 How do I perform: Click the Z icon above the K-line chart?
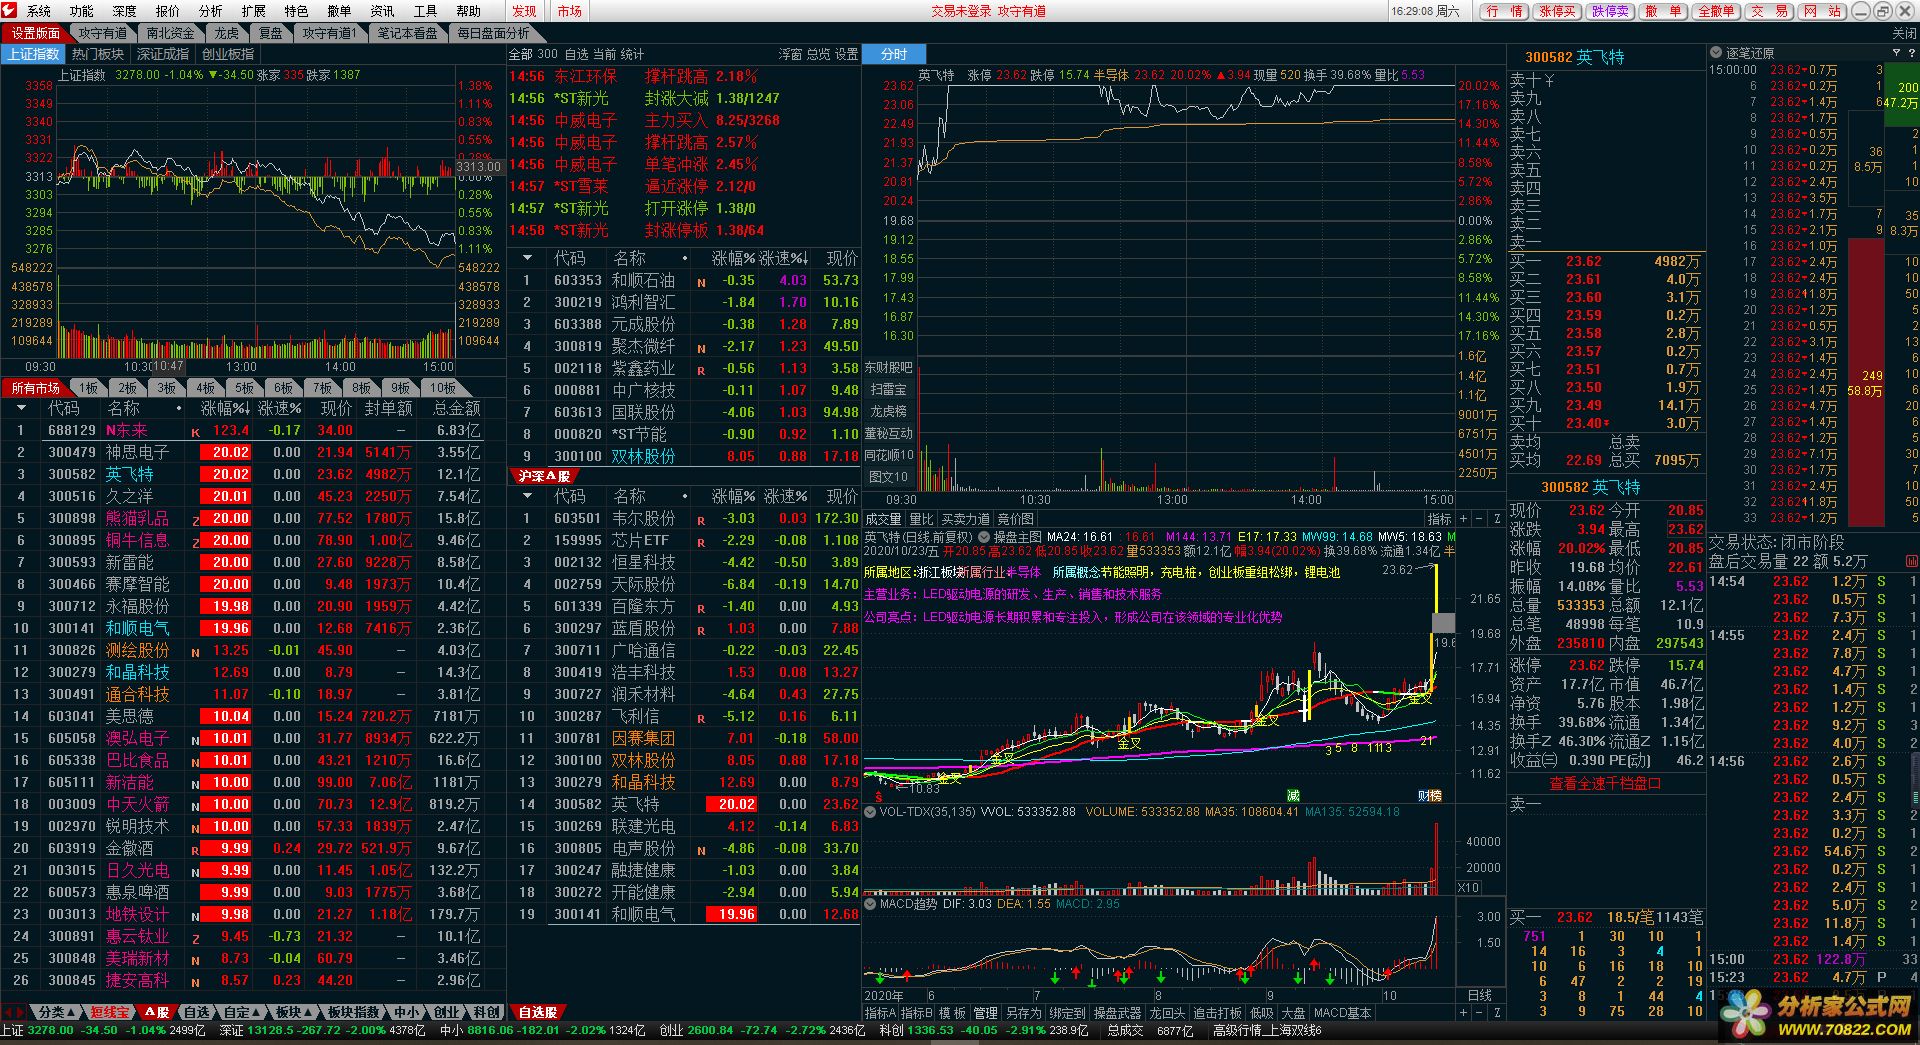[x=1497, y=519]
